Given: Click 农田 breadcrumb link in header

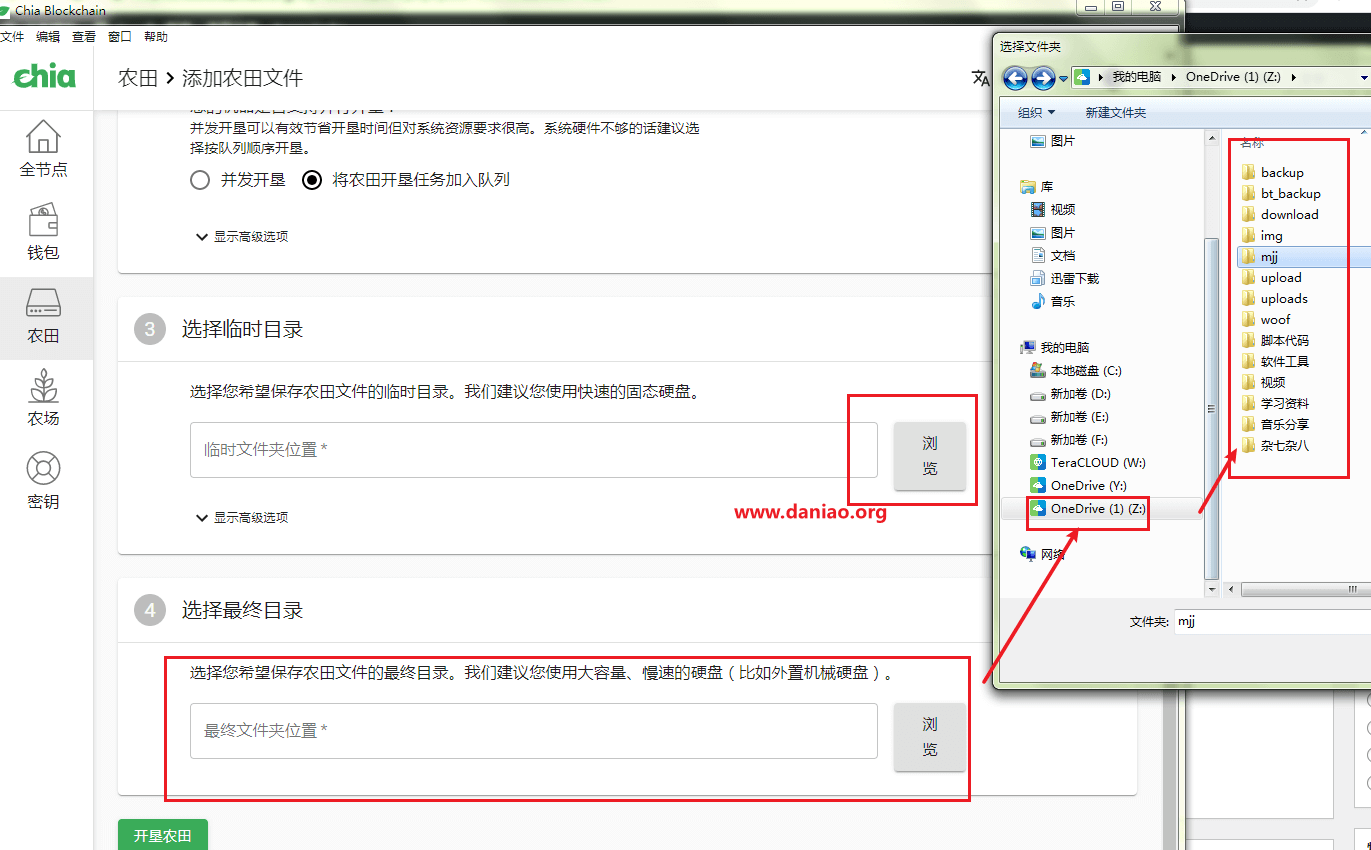Looking at the screenshot, I should [x=138, y=78].
